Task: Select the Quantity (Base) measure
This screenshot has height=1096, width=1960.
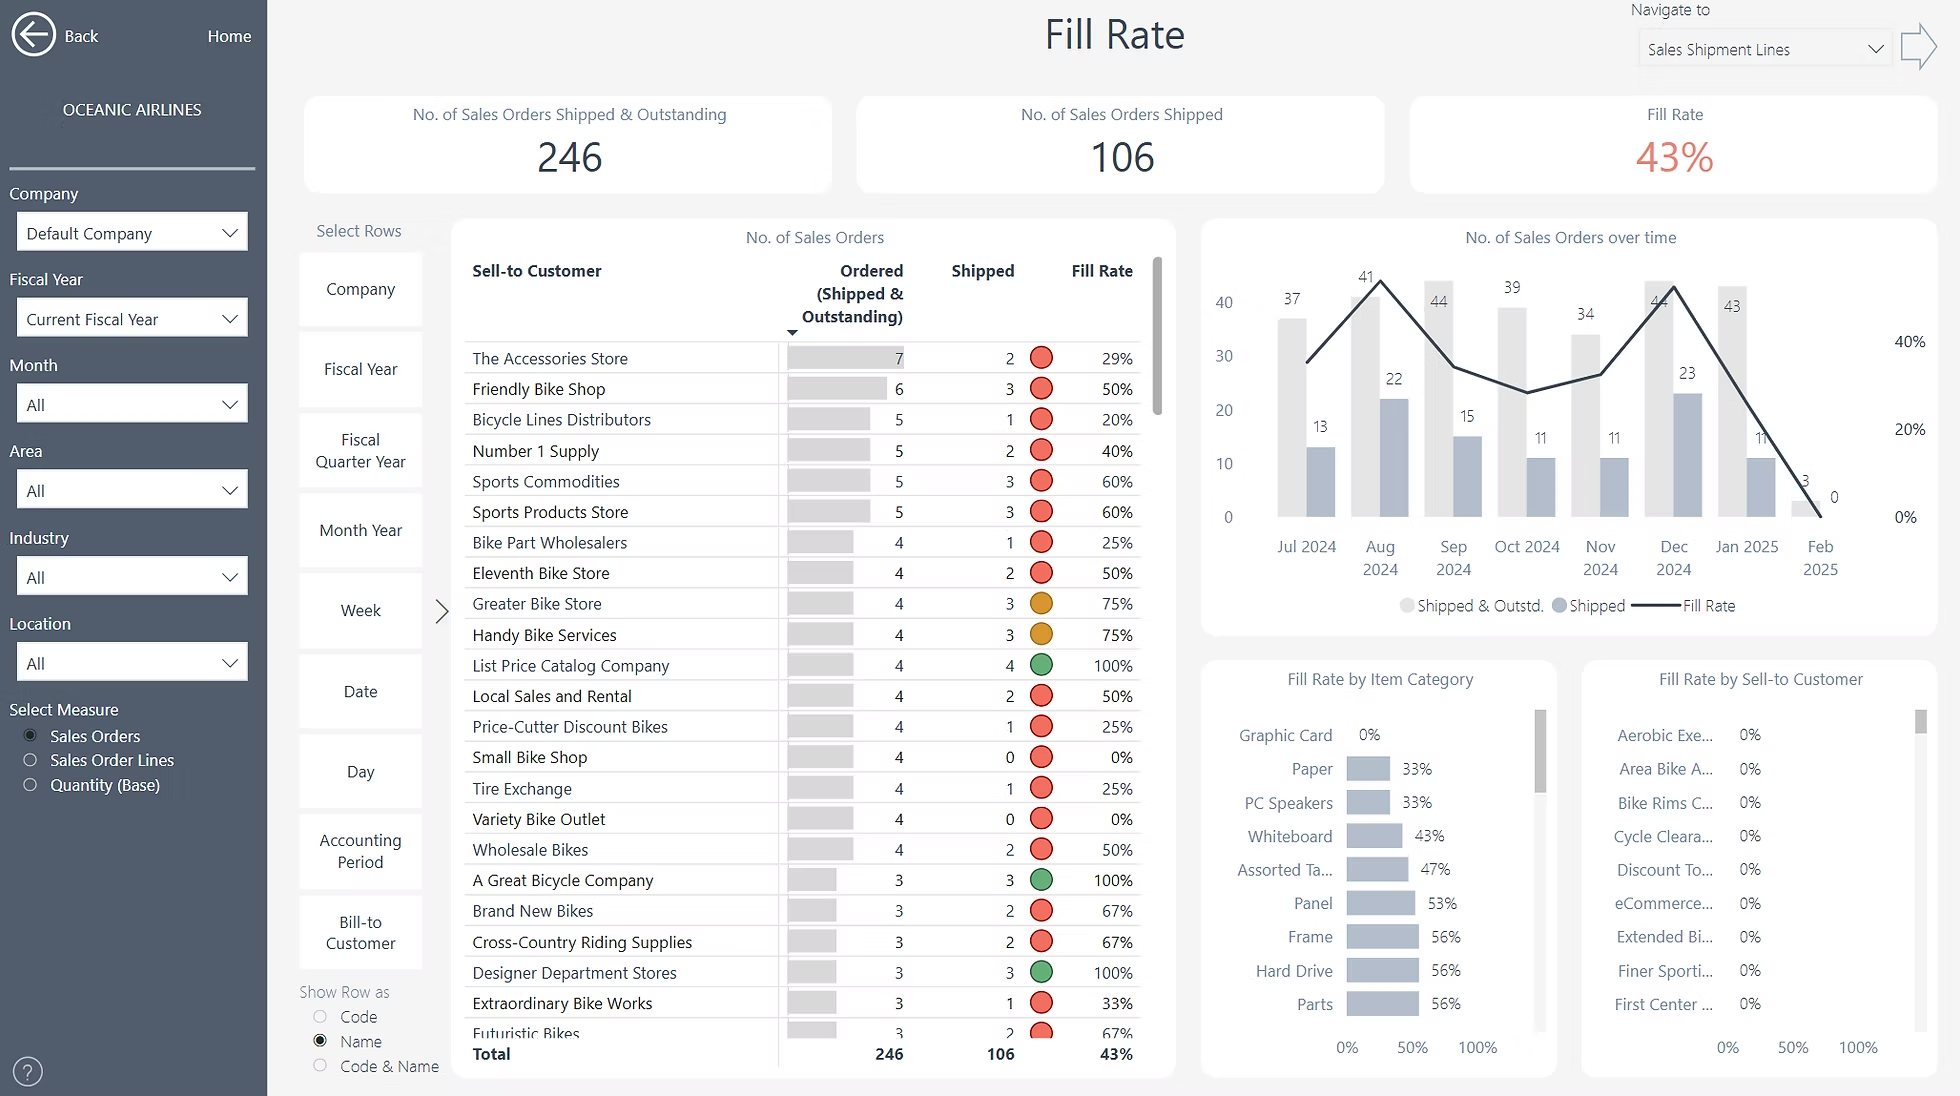Action: click(30, 785)
